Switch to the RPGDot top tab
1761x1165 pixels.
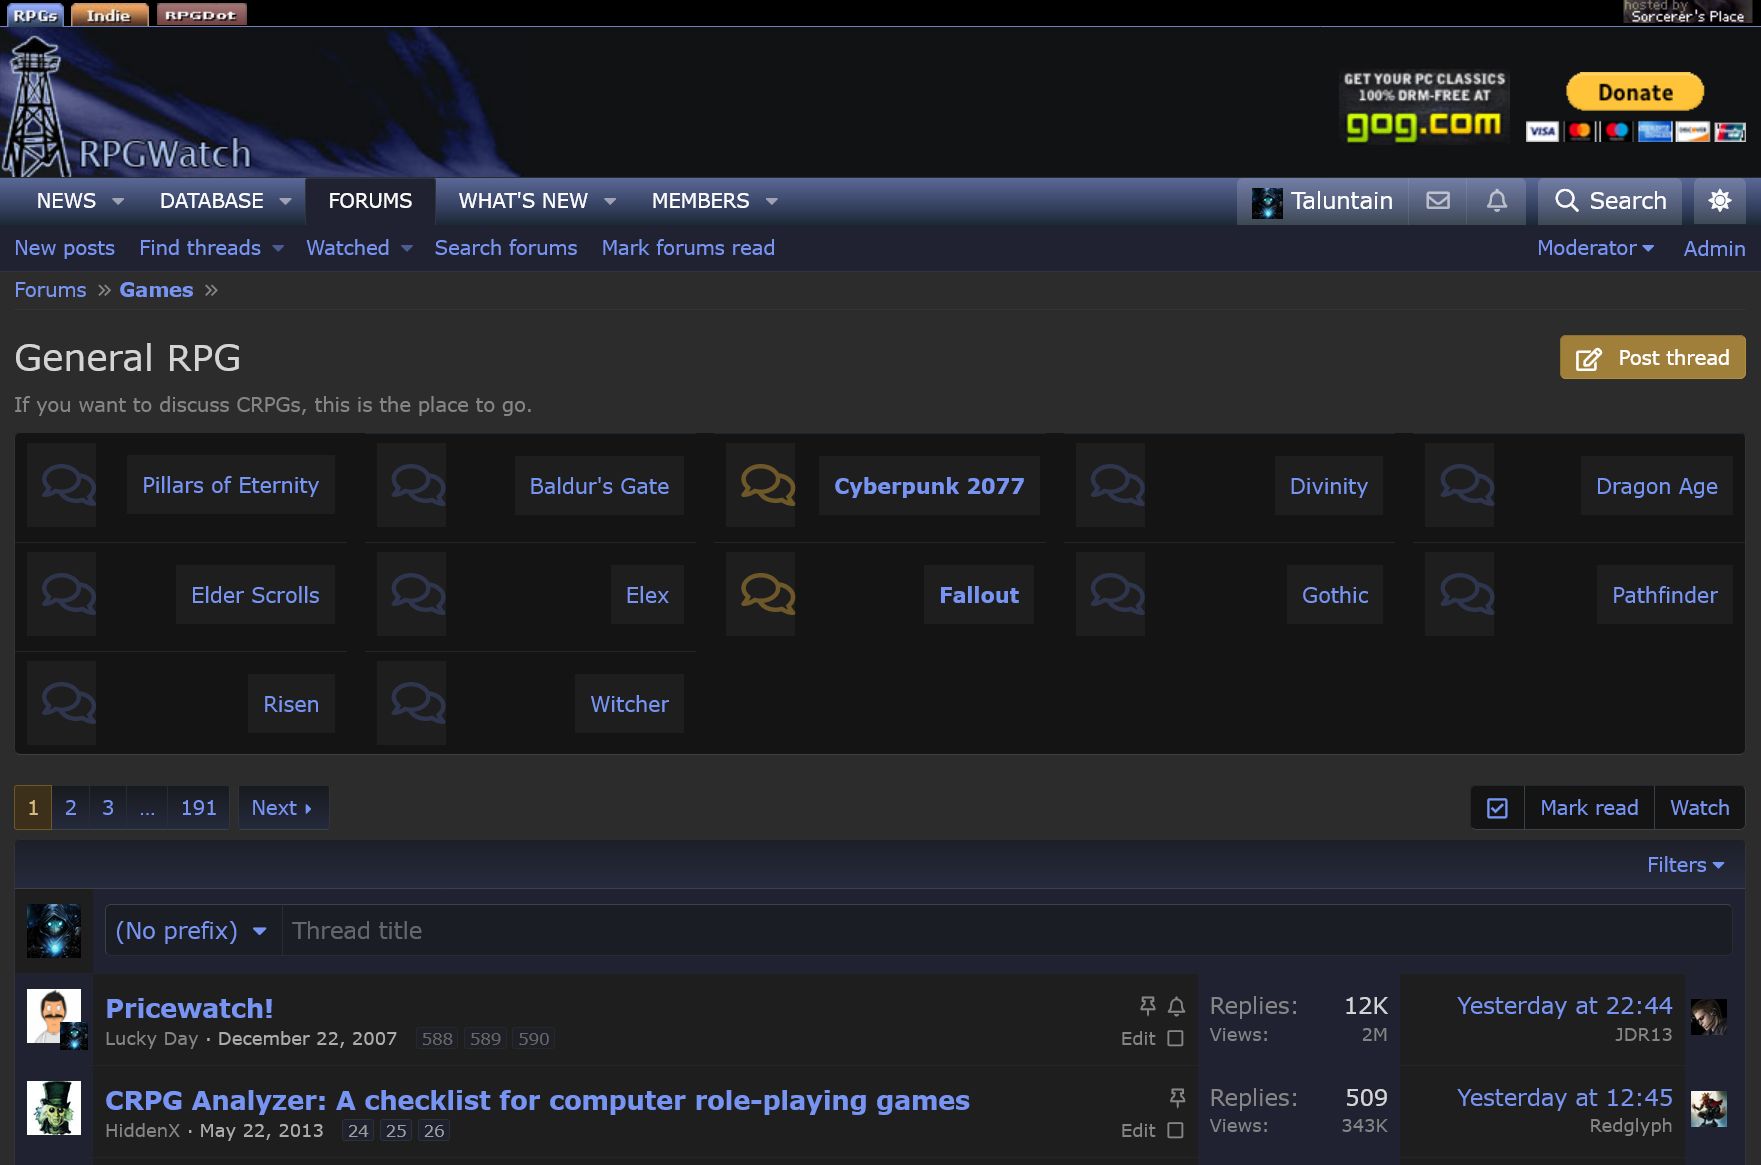201,14
